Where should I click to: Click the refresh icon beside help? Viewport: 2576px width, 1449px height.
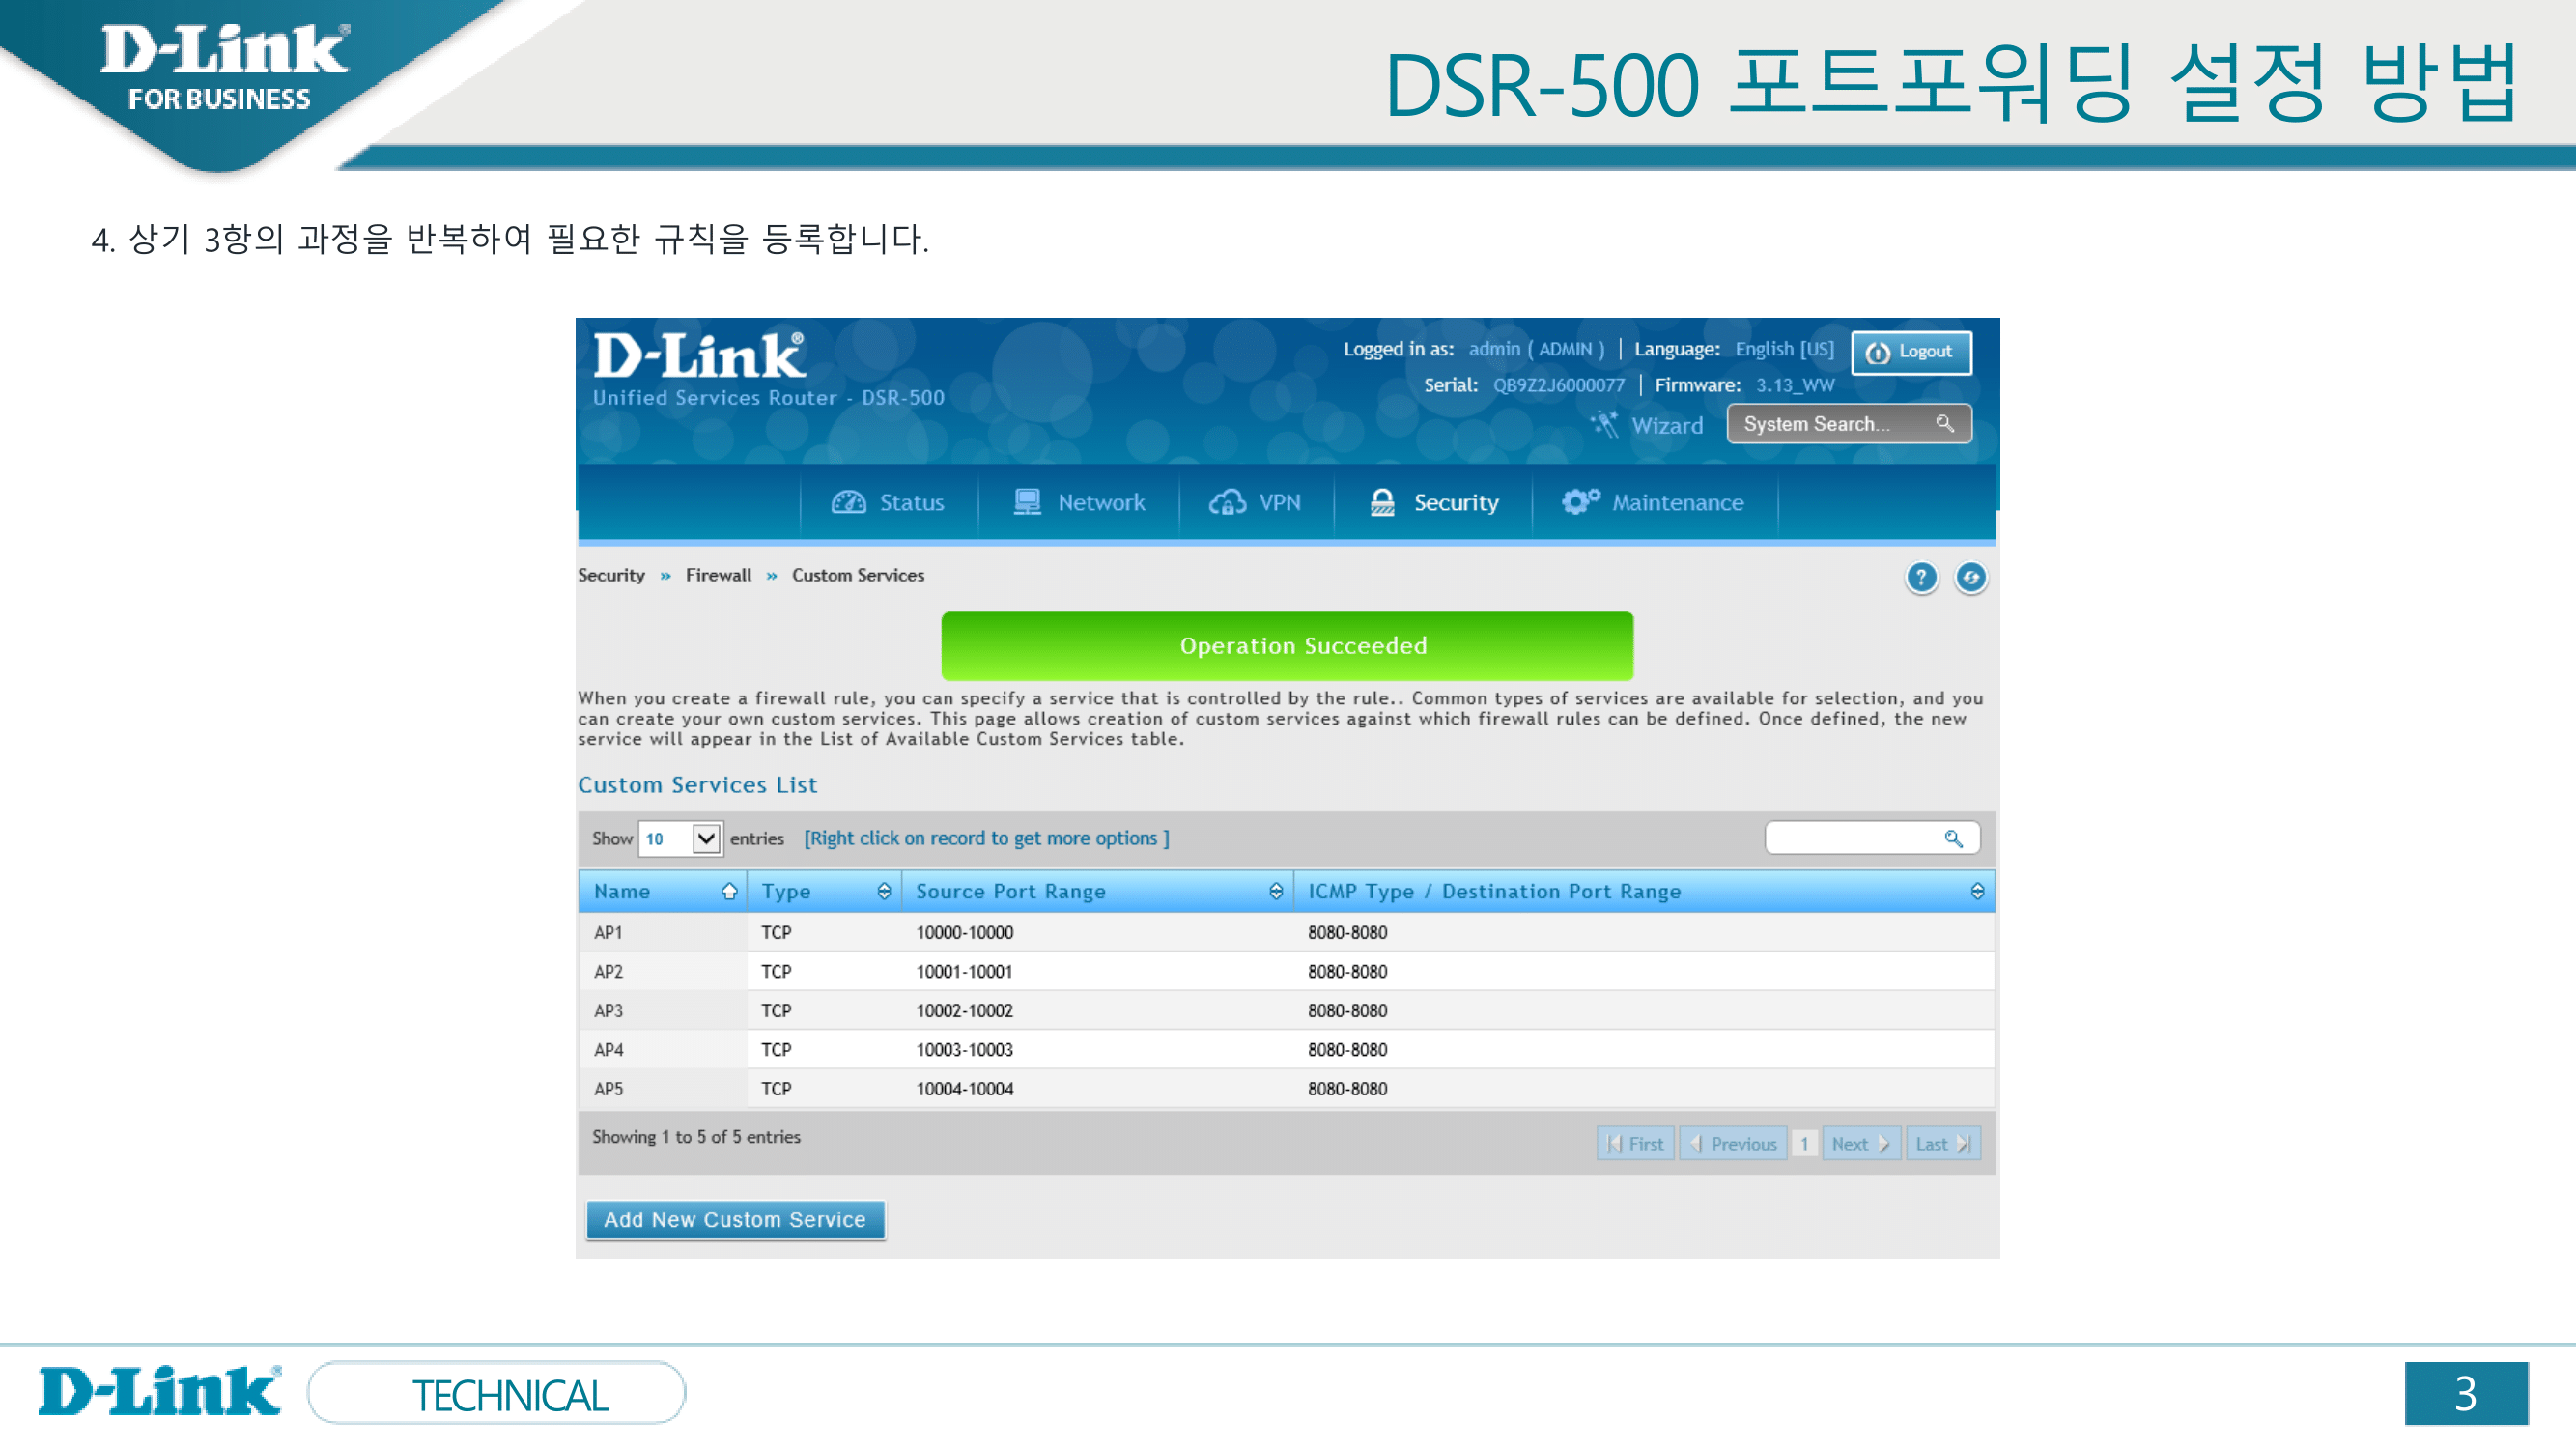pos(1970,577)
